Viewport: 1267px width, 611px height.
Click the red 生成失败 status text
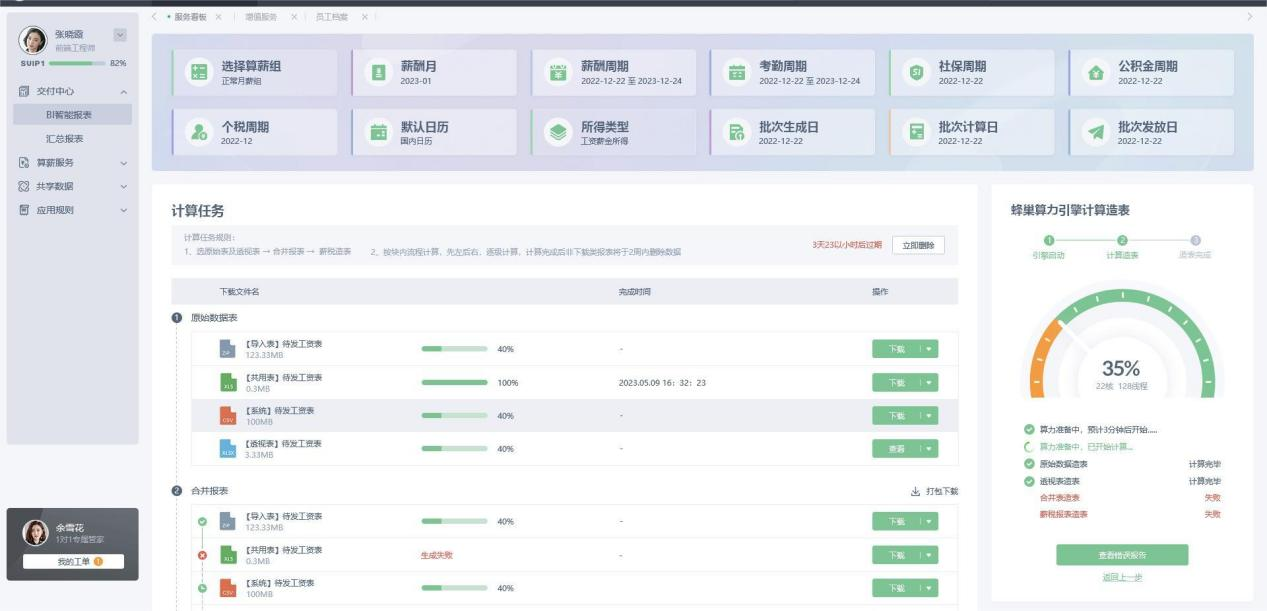(437, 554)
